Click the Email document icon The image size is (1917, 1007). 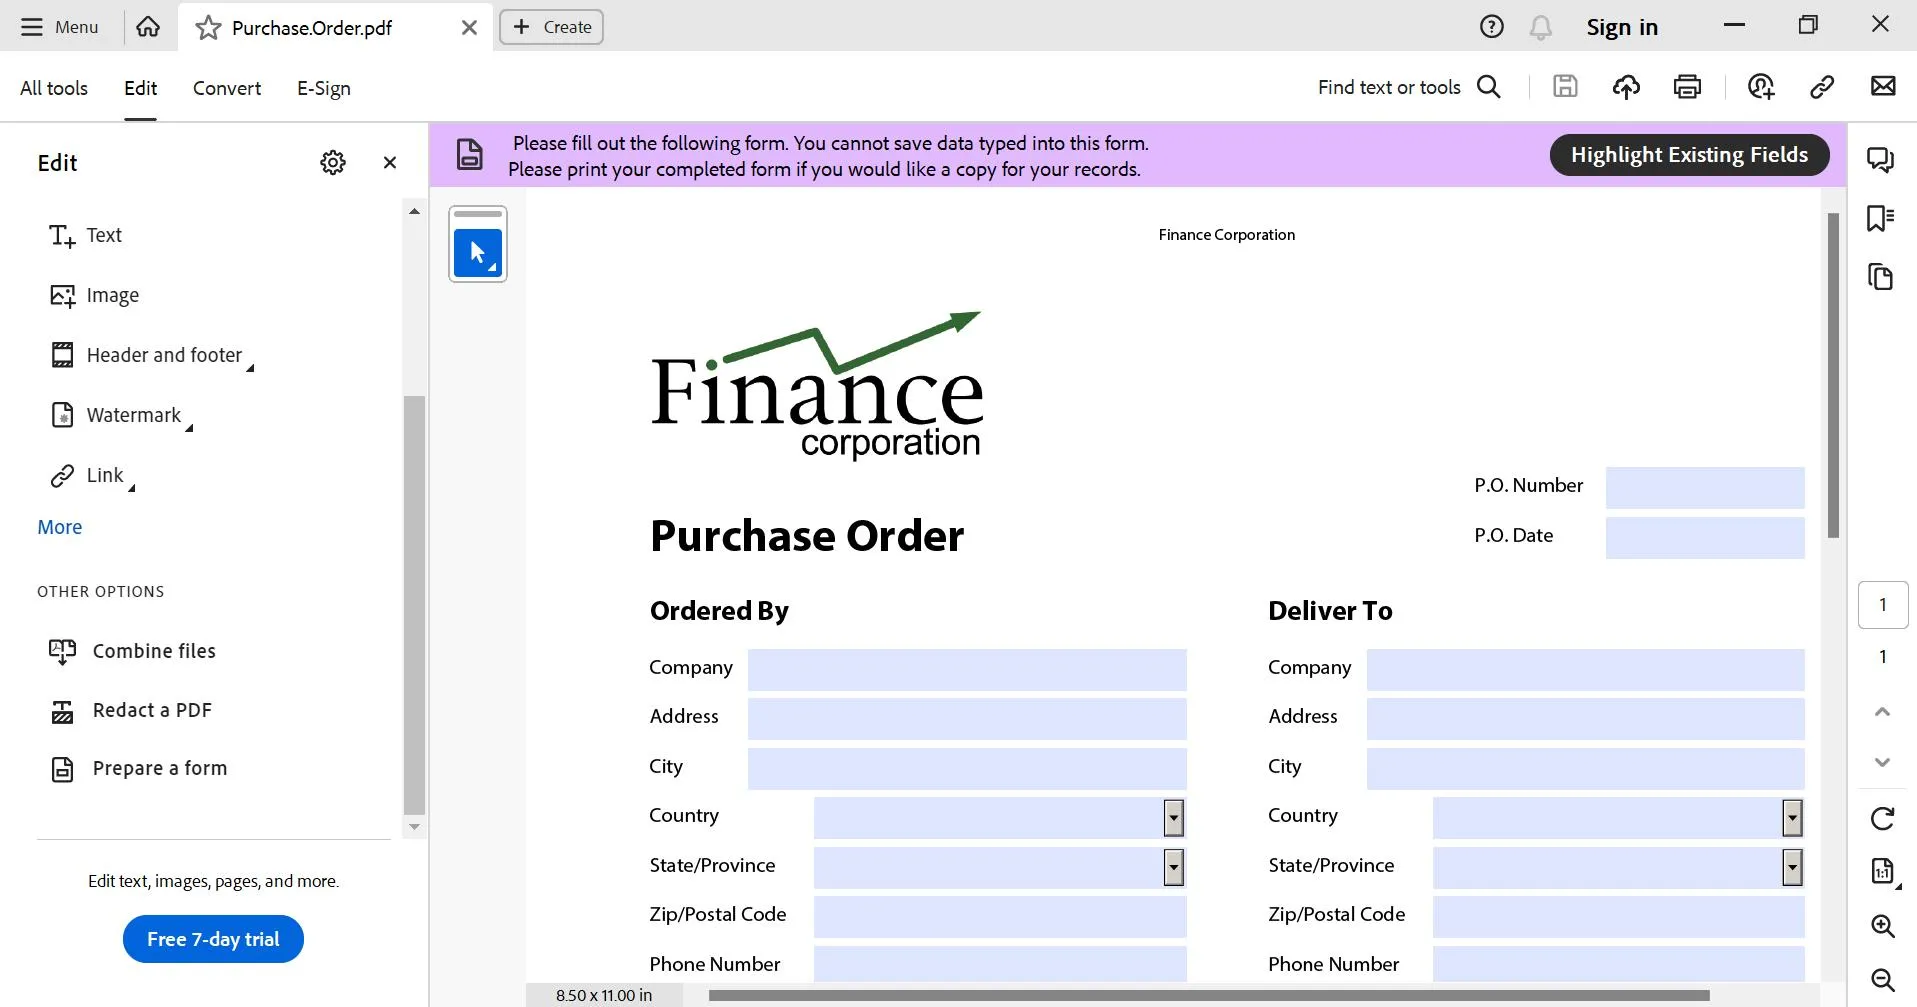coord(1884,87)
